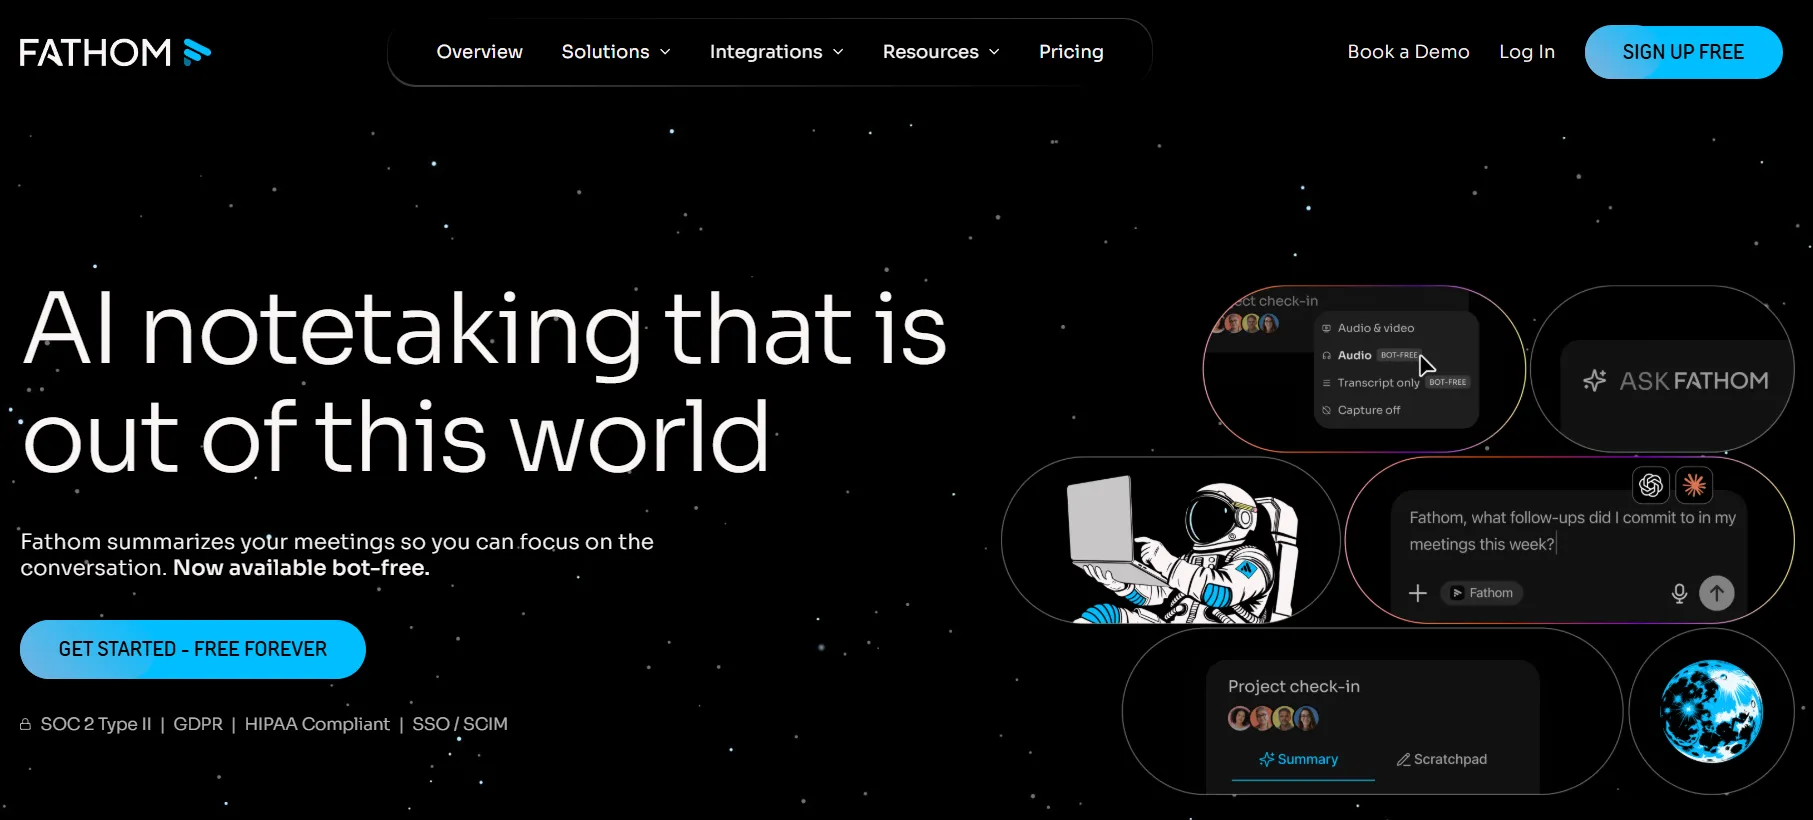Switch to the Scratchpad tab
The image size is (1813, 820).
coord(1442,759)
